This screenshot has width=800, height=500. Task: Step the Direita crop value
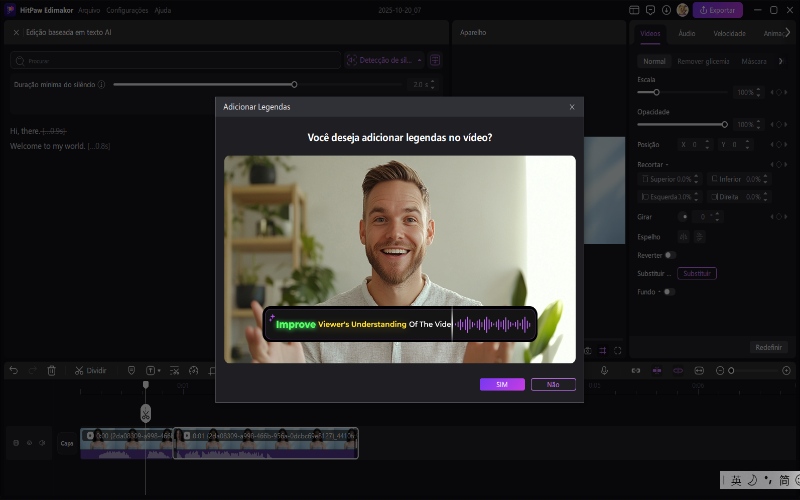pyautogui.click(x=765, y=196)
